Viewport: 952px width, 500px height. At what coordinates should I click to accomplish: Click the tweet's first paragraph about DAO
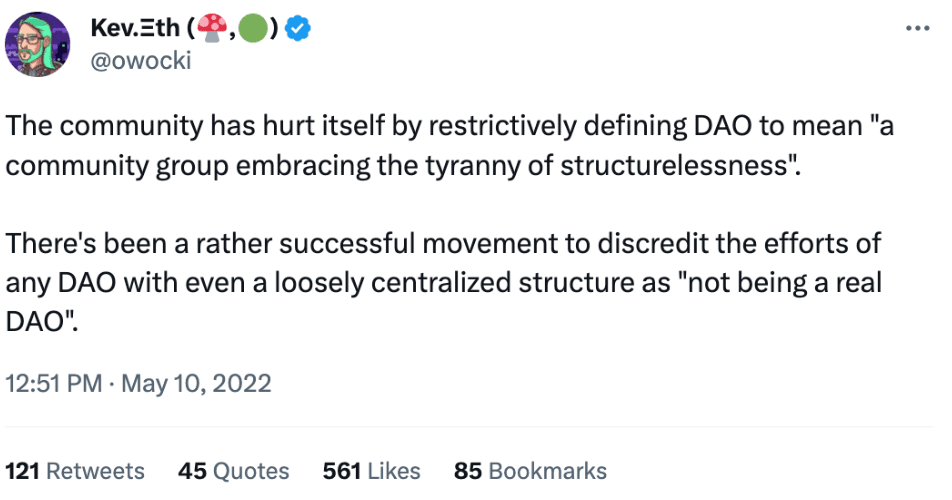tap(449, 146)
